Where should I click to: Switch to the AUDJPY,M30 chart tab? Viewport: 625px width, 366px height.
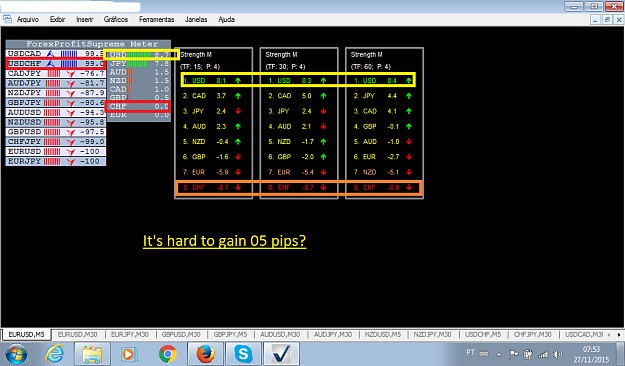(x=333, y=335)
